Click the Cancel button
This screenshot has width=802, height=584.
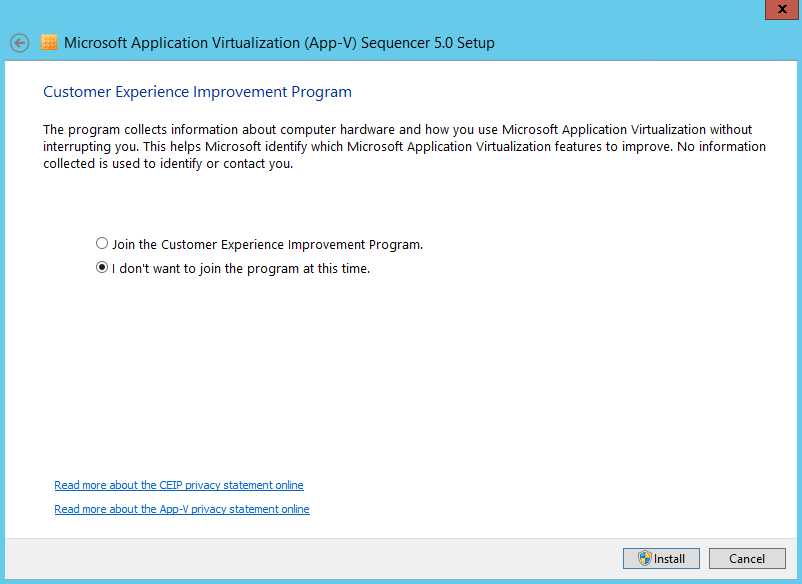(747, 558)
